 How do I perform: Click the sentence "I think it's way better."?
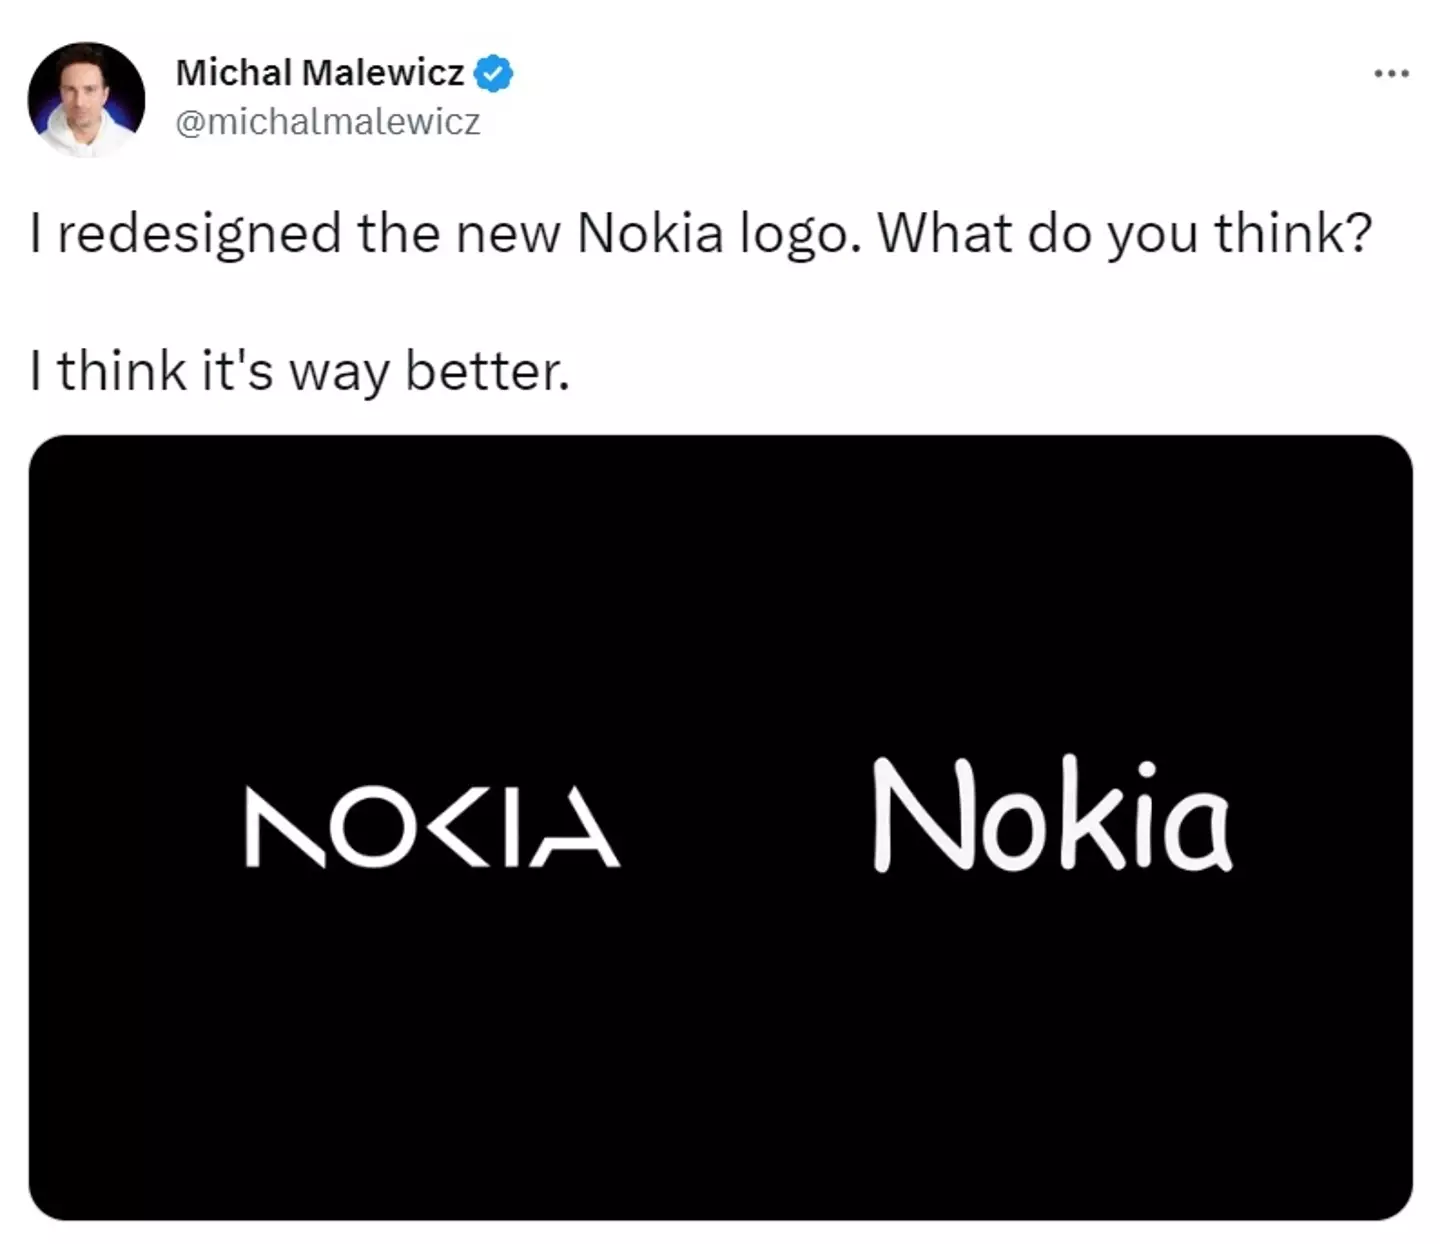pos(300,372)
